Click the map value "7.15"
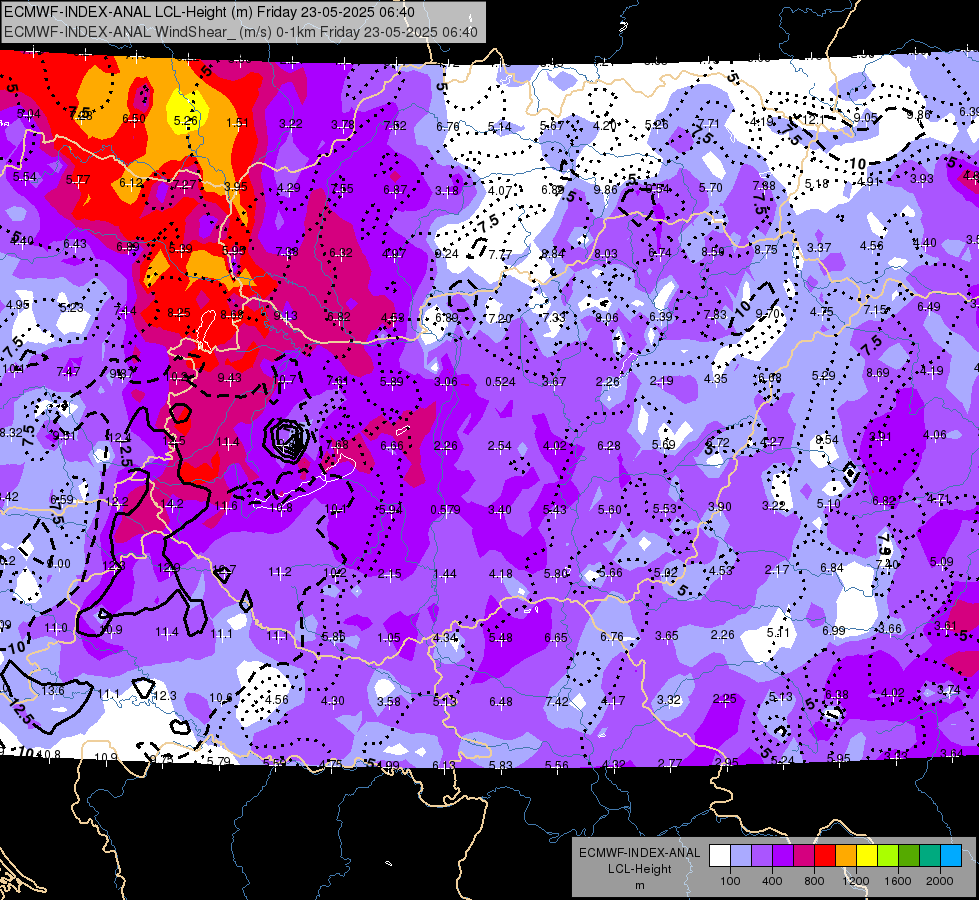 [x=875, y=310]
